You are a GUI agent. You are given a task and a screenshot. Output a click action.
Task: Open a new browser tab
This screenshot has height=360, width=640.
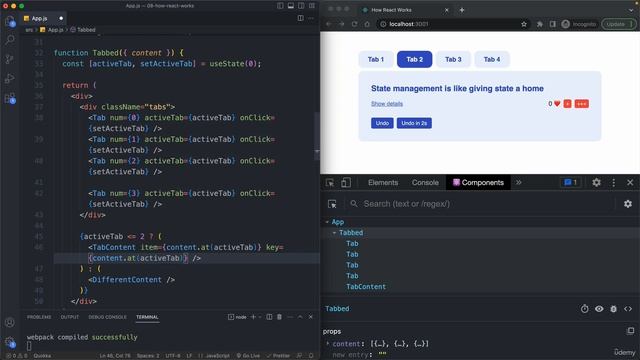pos(462,10)
